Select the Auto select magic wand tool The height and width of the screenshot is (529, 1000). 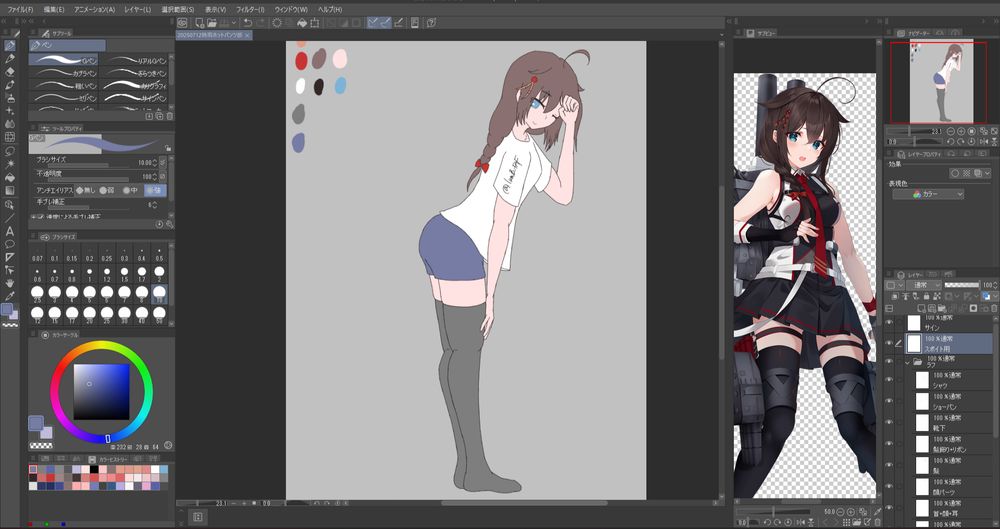point(10,164)
